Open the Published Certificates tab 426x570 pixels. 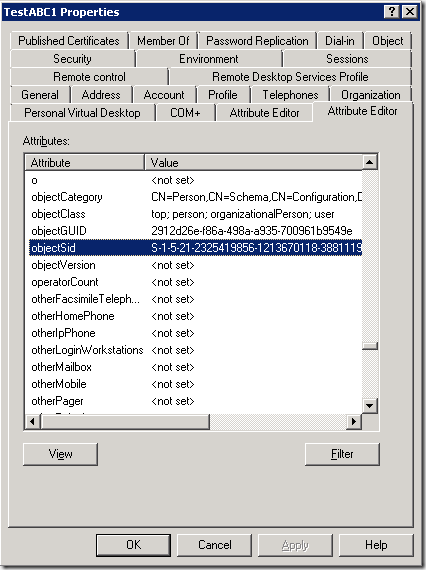(x=69, y=41)
